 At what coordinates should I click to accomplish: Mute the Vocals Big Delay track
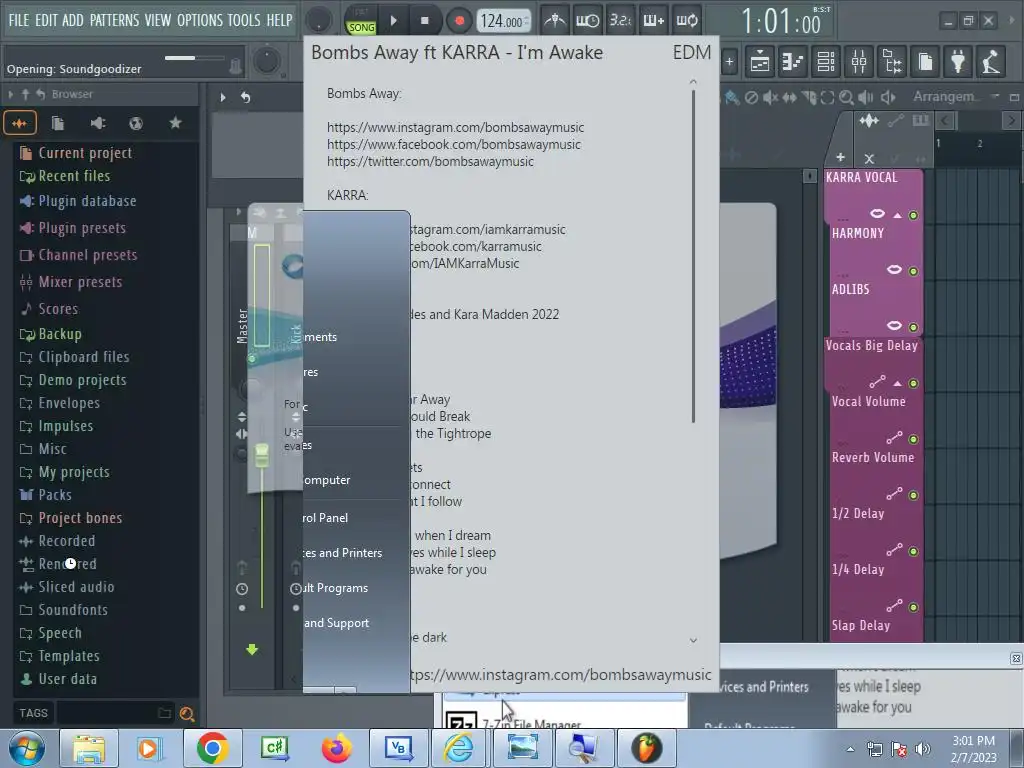[x=913, y=383]
